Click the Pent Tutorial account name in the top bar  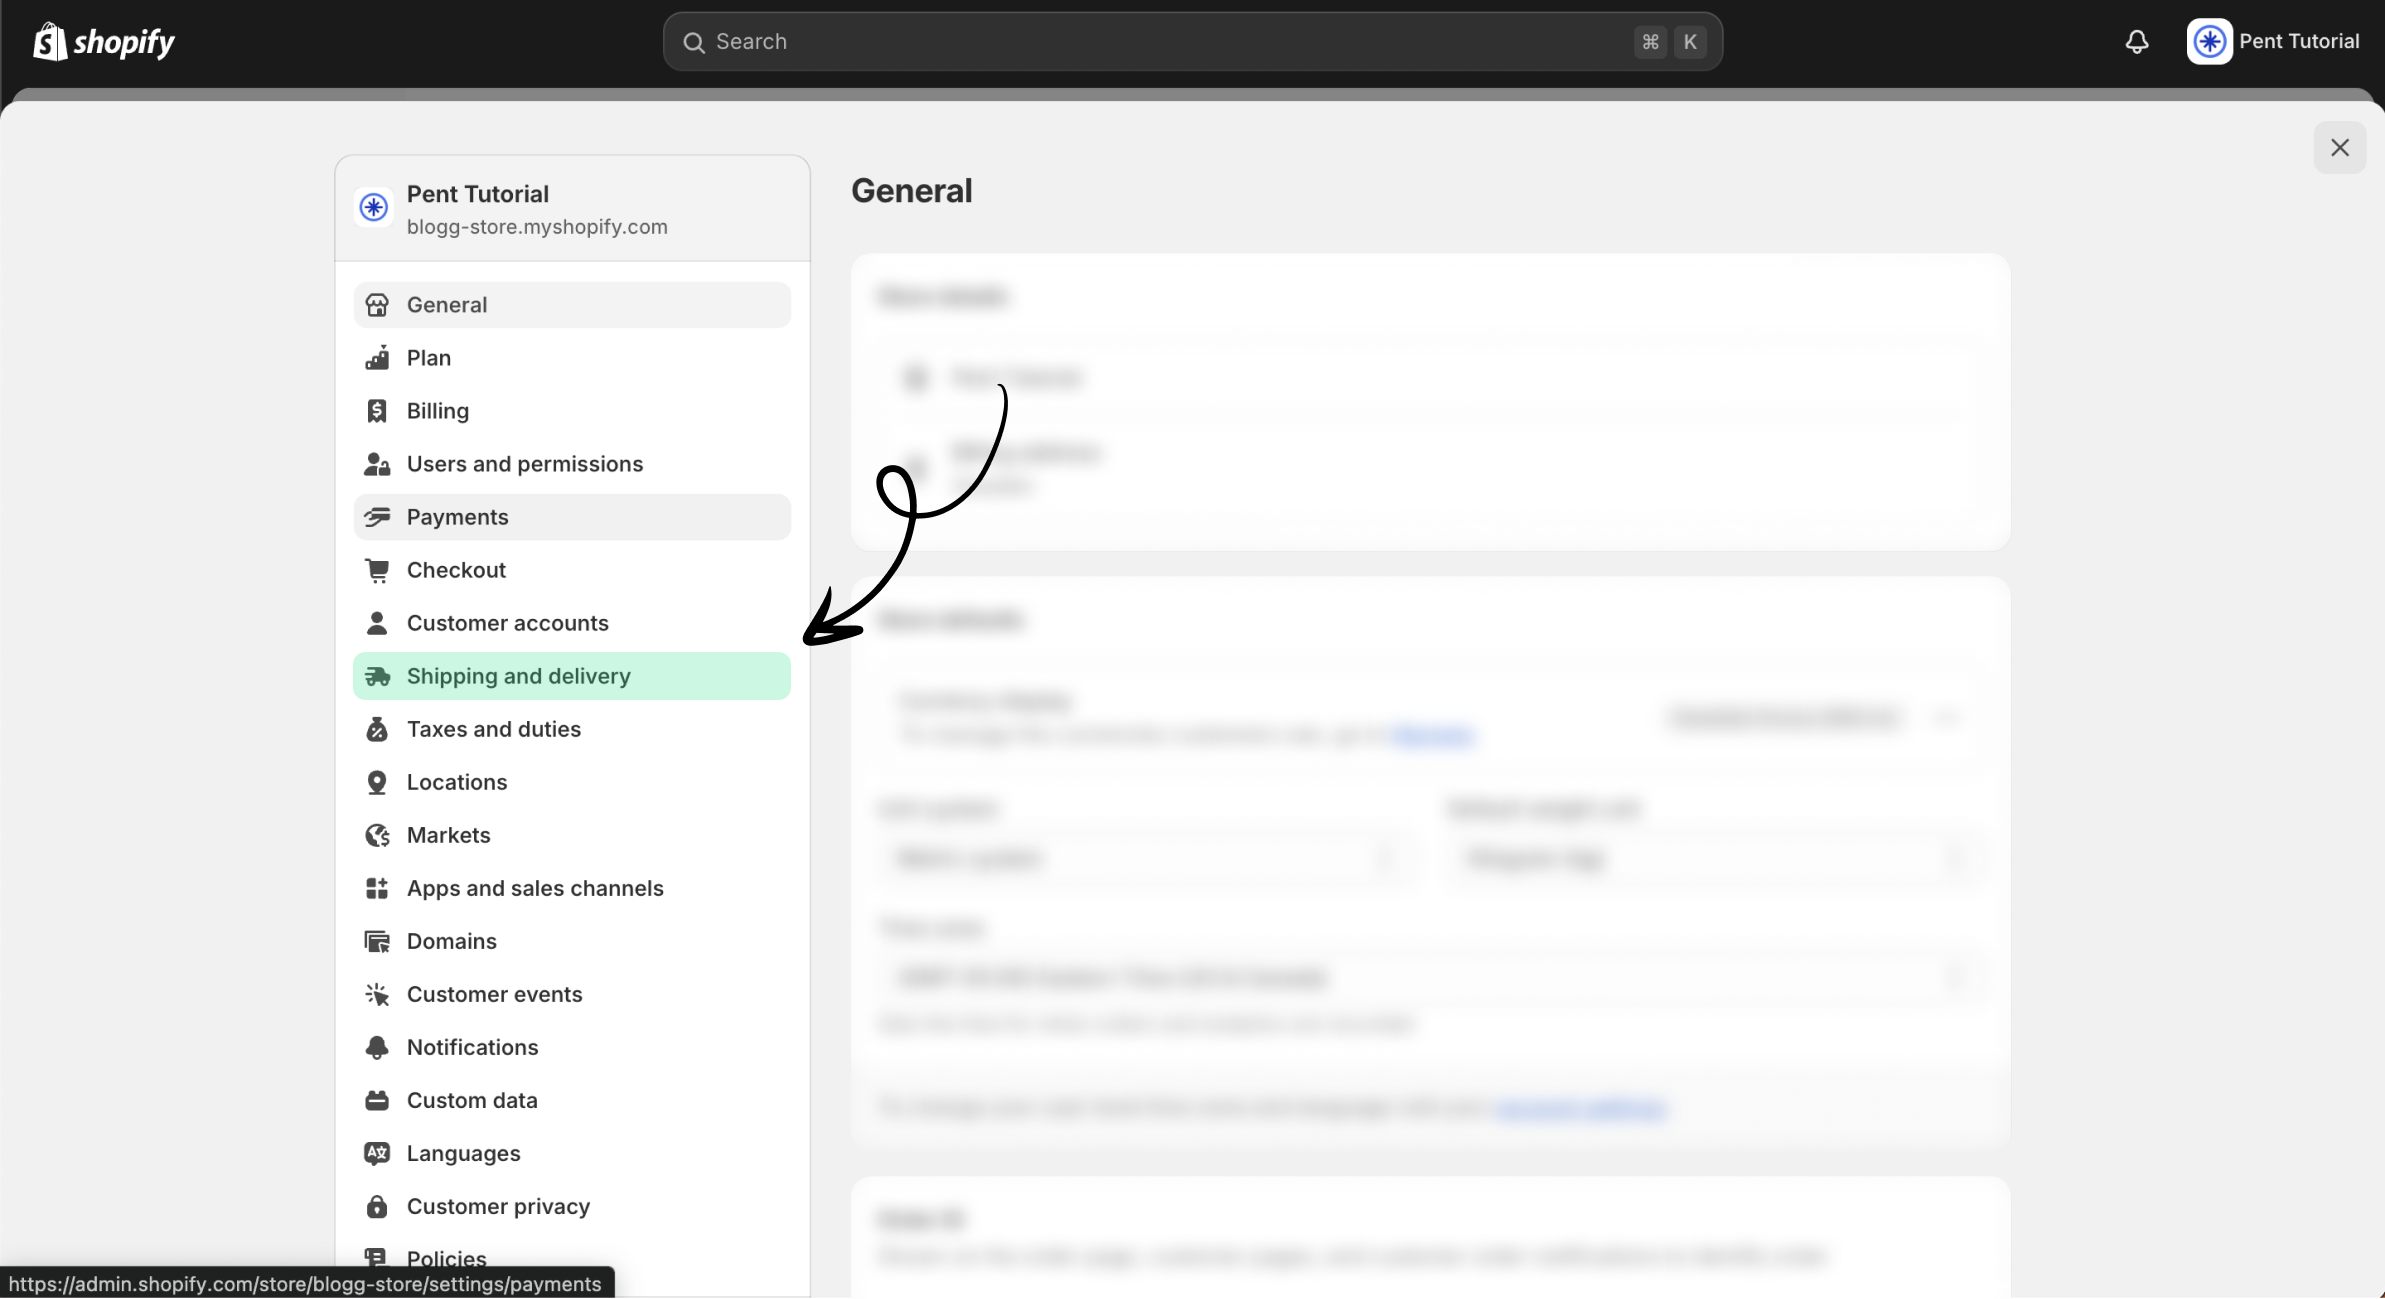[2299, 42]
